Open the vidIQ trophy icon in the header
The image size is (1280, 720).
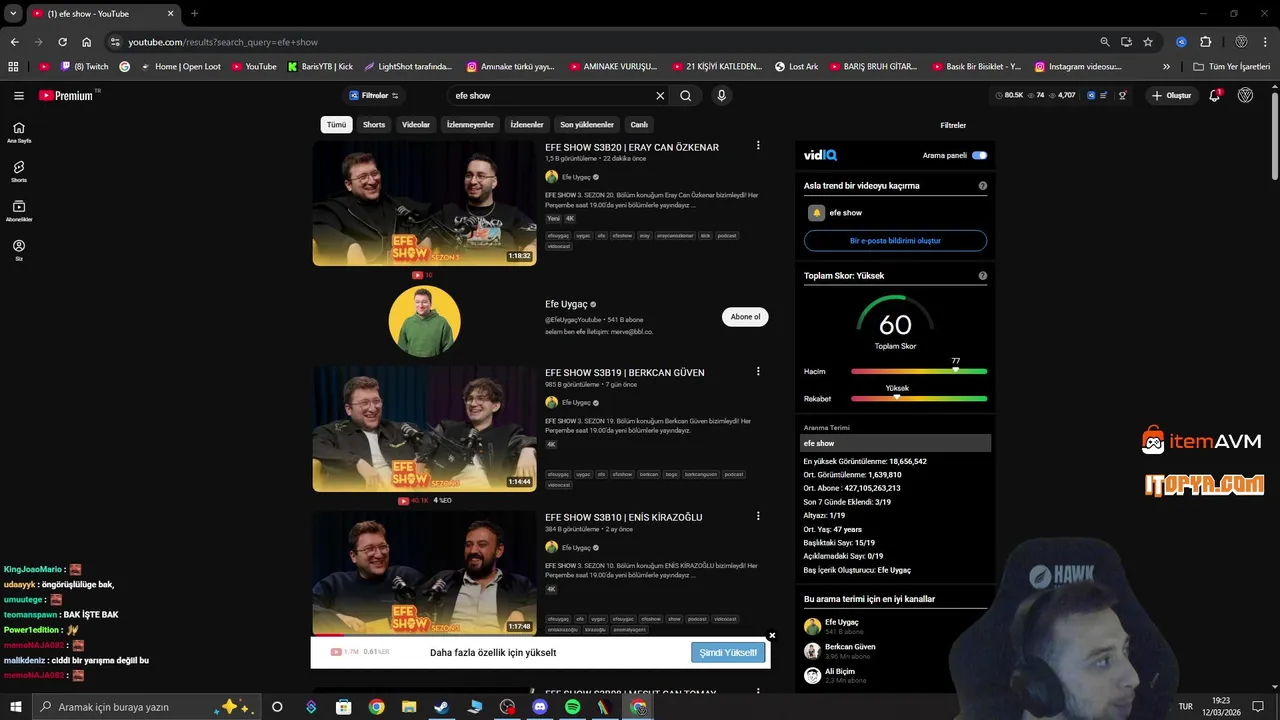[1123, 96]
